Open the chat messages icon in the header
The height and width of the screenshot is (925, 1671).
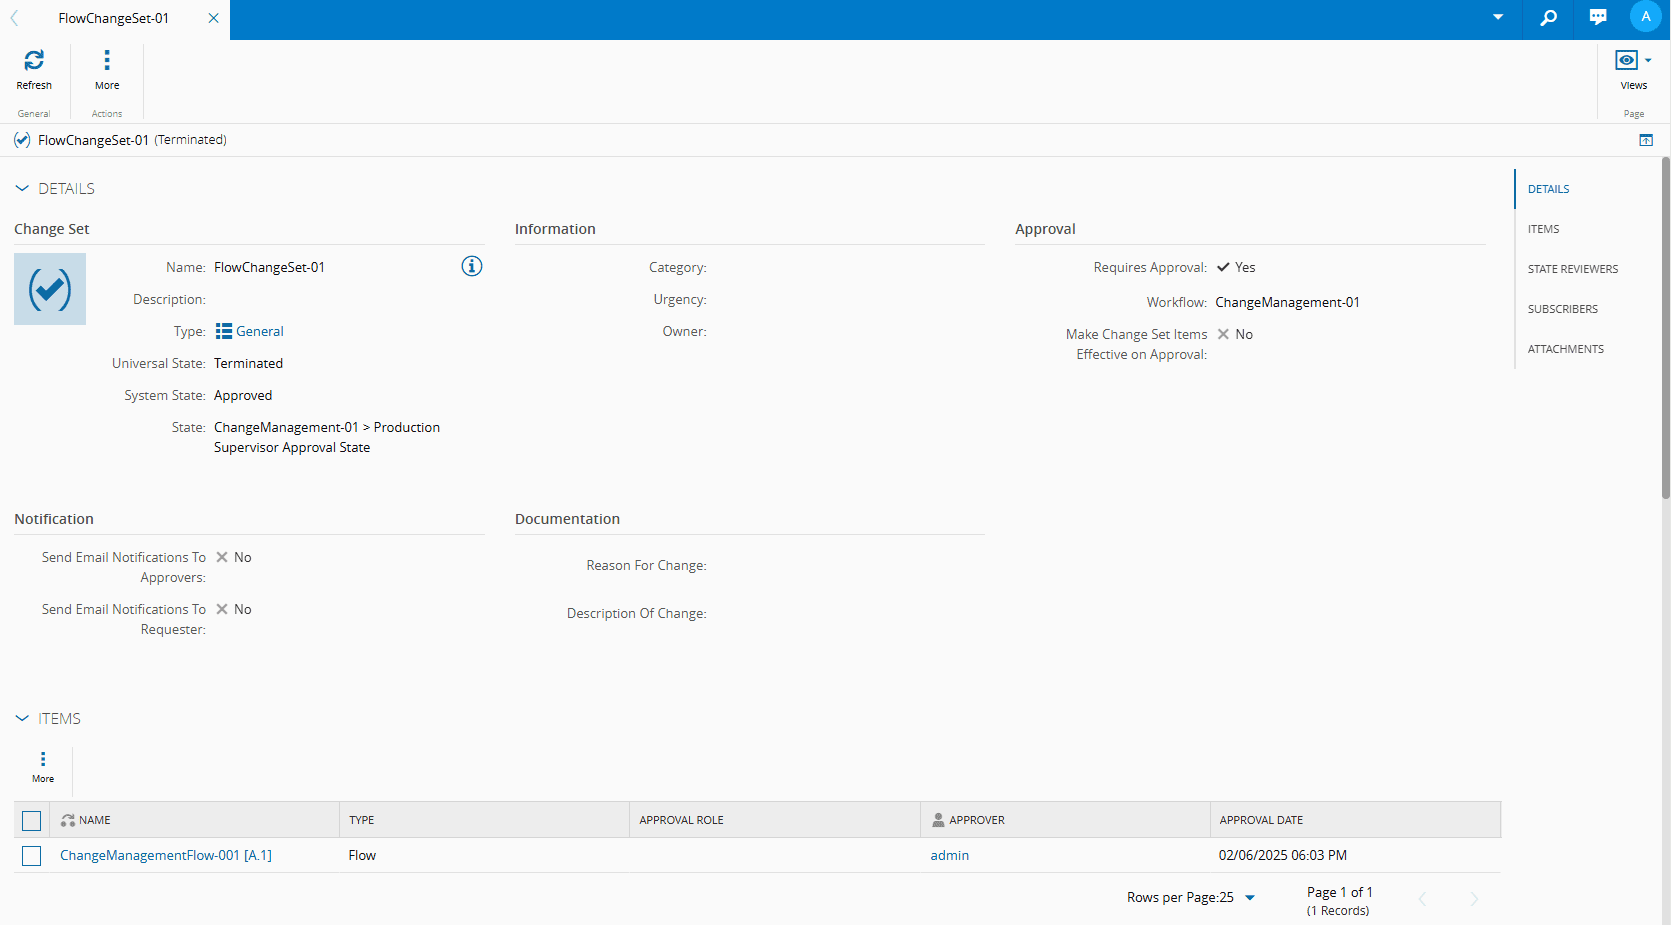tap(1598, 17)
